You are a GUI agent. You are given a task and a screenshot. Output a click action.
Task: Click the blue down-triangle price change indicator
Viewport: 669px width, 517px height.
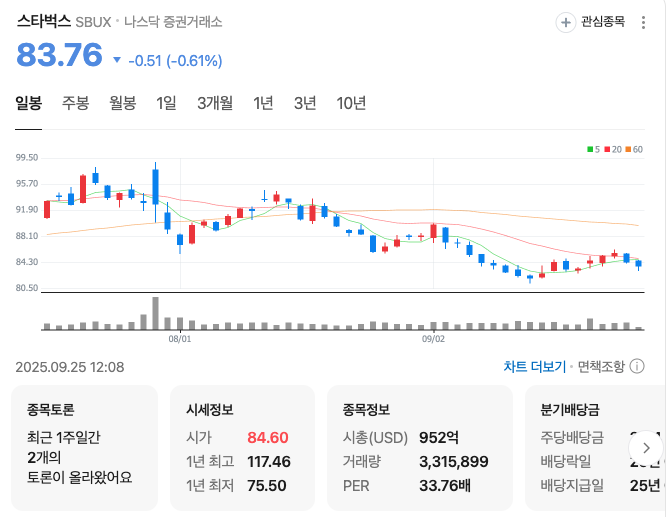[117, 60]
